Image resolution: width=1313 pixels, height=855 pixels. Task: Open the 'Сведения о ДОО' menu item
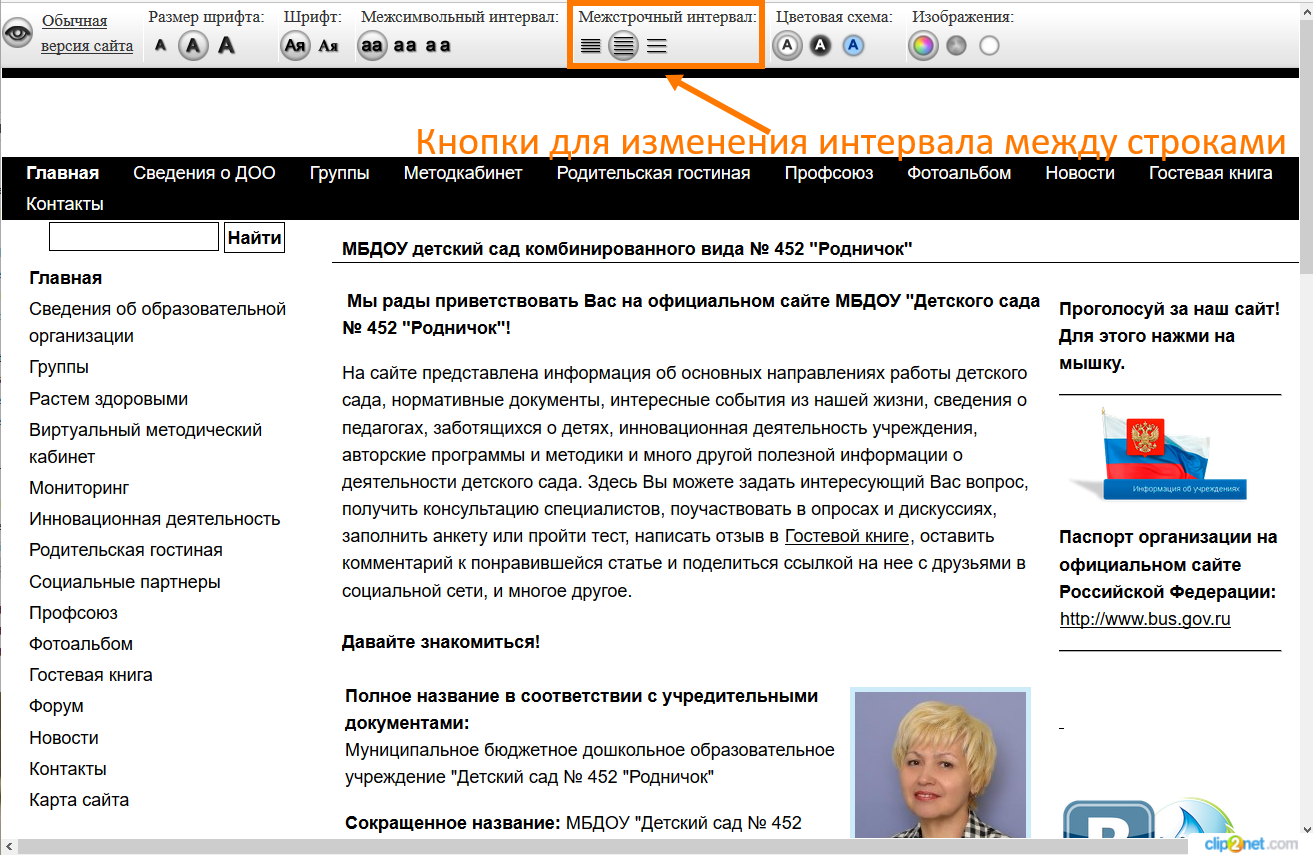(204, 173)
